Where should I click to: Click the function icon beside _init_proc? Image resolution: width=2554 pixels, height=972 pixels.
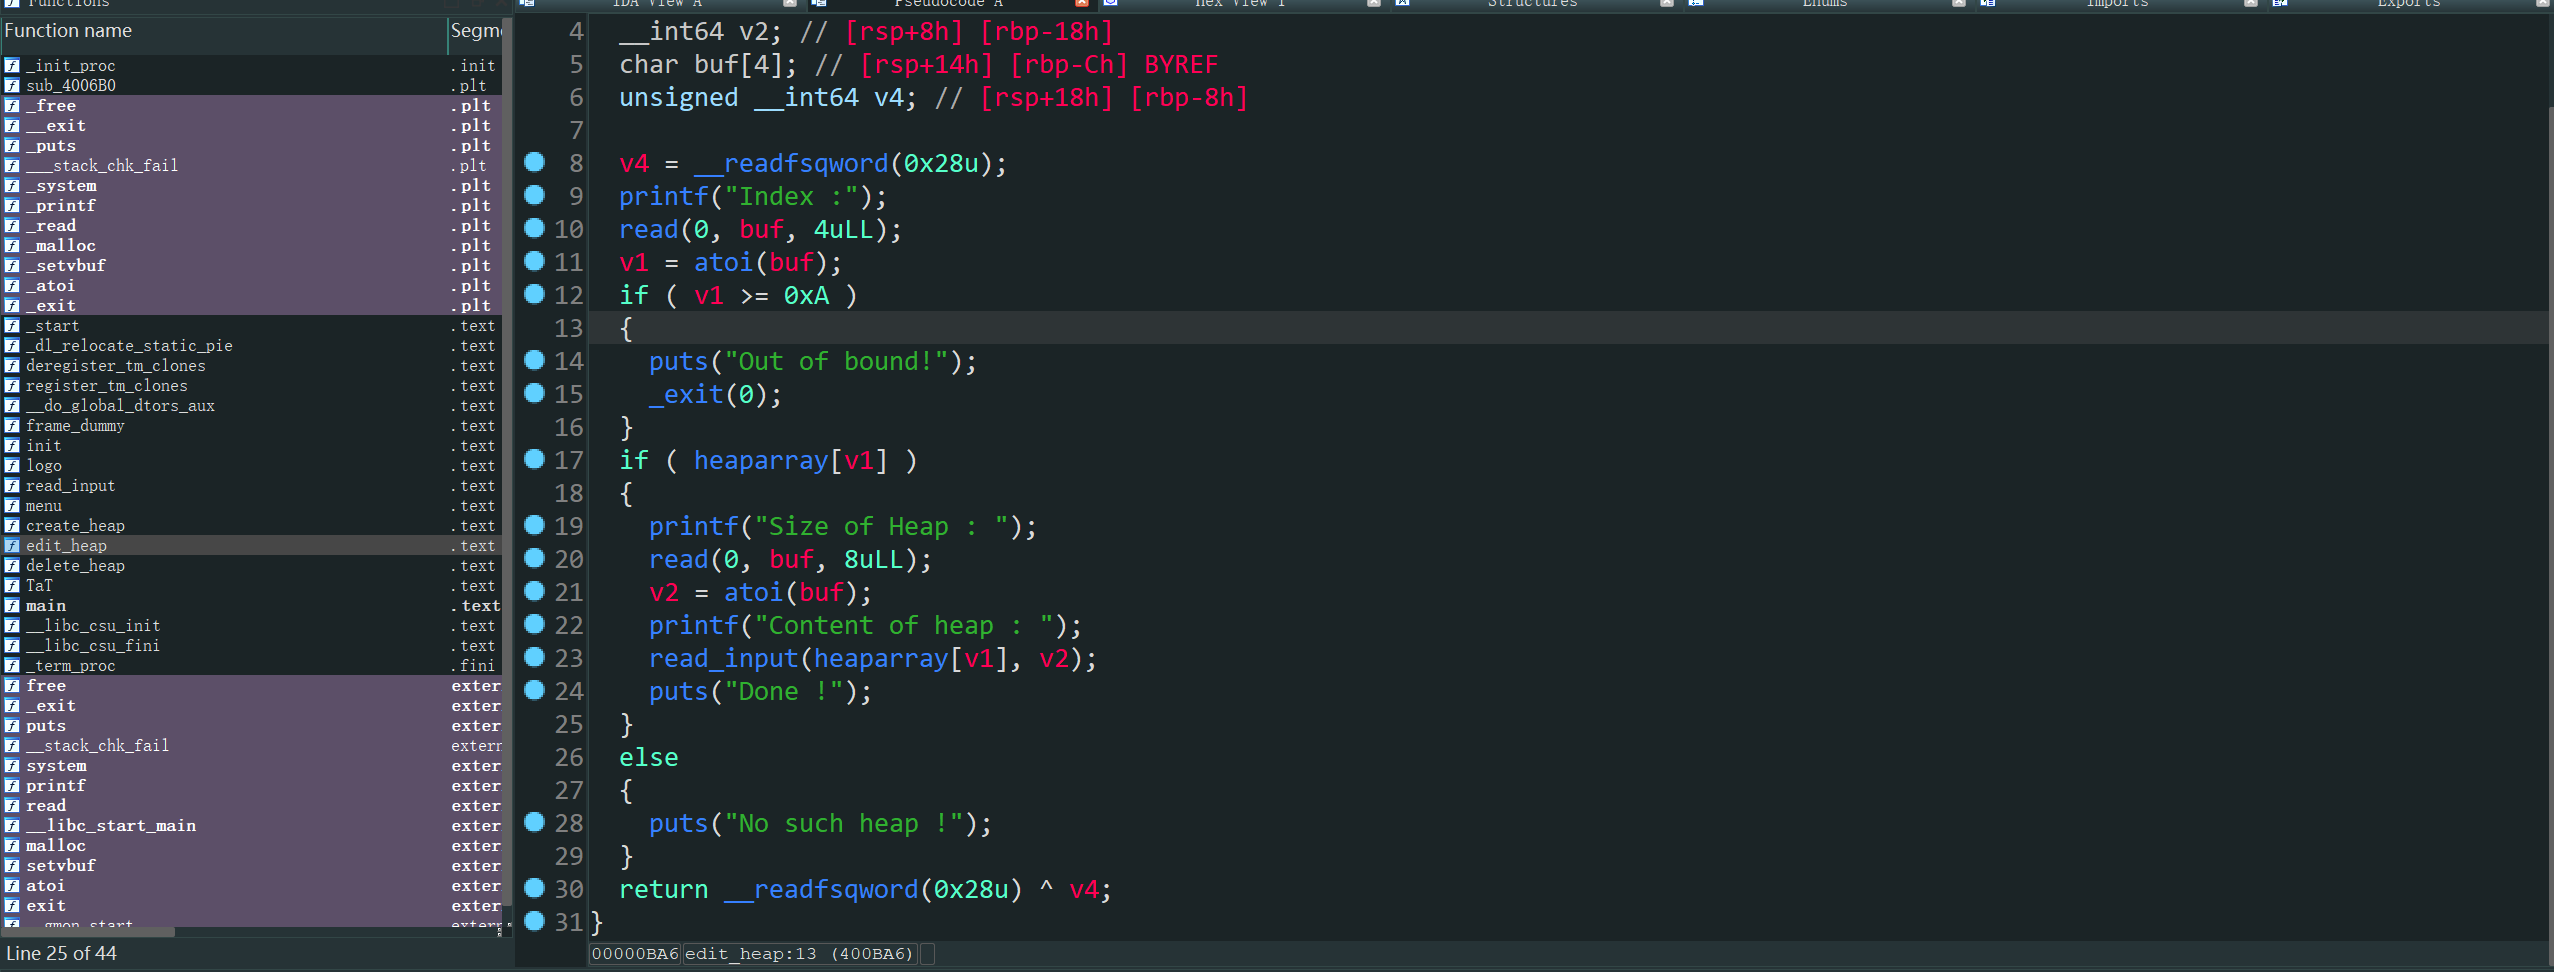[12, 66]
